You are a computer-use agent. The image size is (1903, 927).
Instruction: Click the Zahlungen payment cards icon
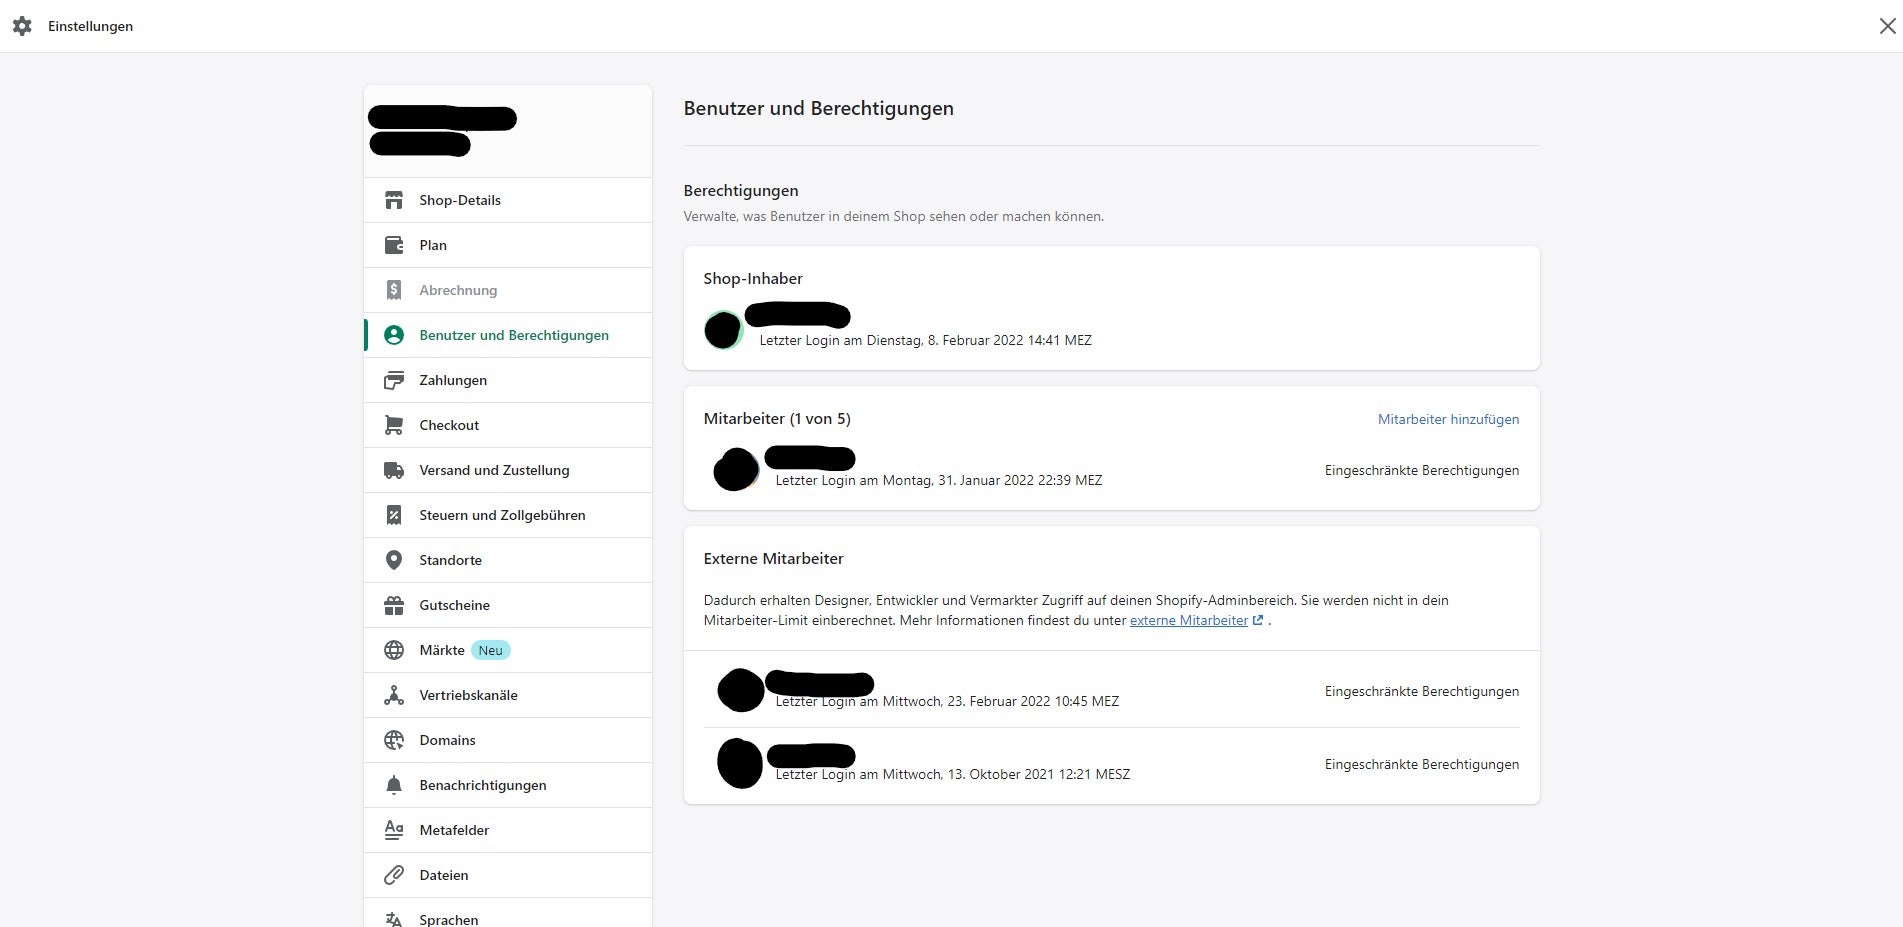pyautogui.click(x=394, y=380)
